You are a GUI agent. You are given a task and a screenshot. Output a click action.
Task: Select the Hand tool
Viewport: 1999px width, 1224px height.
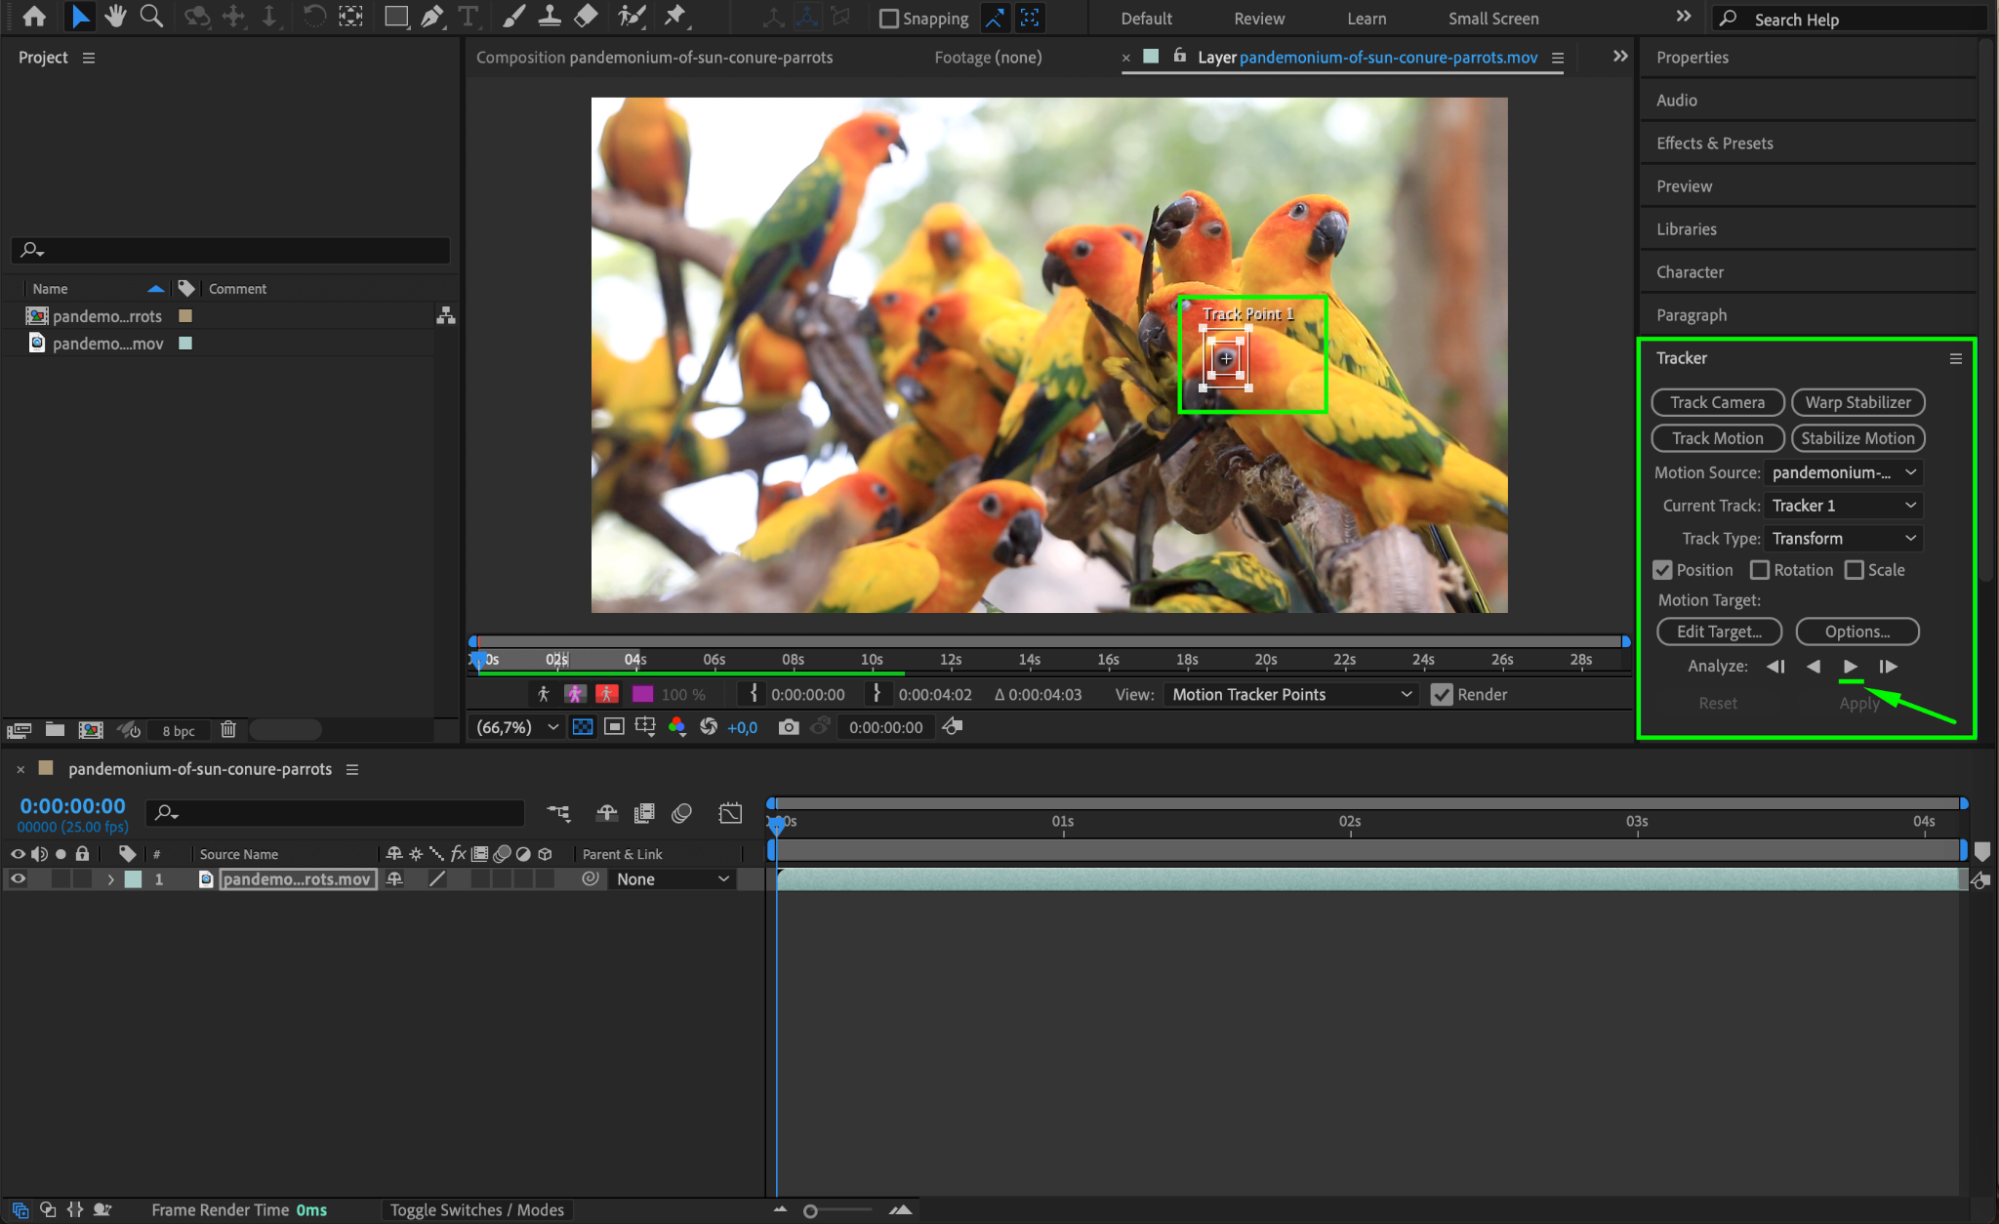(x=116, y=16)
